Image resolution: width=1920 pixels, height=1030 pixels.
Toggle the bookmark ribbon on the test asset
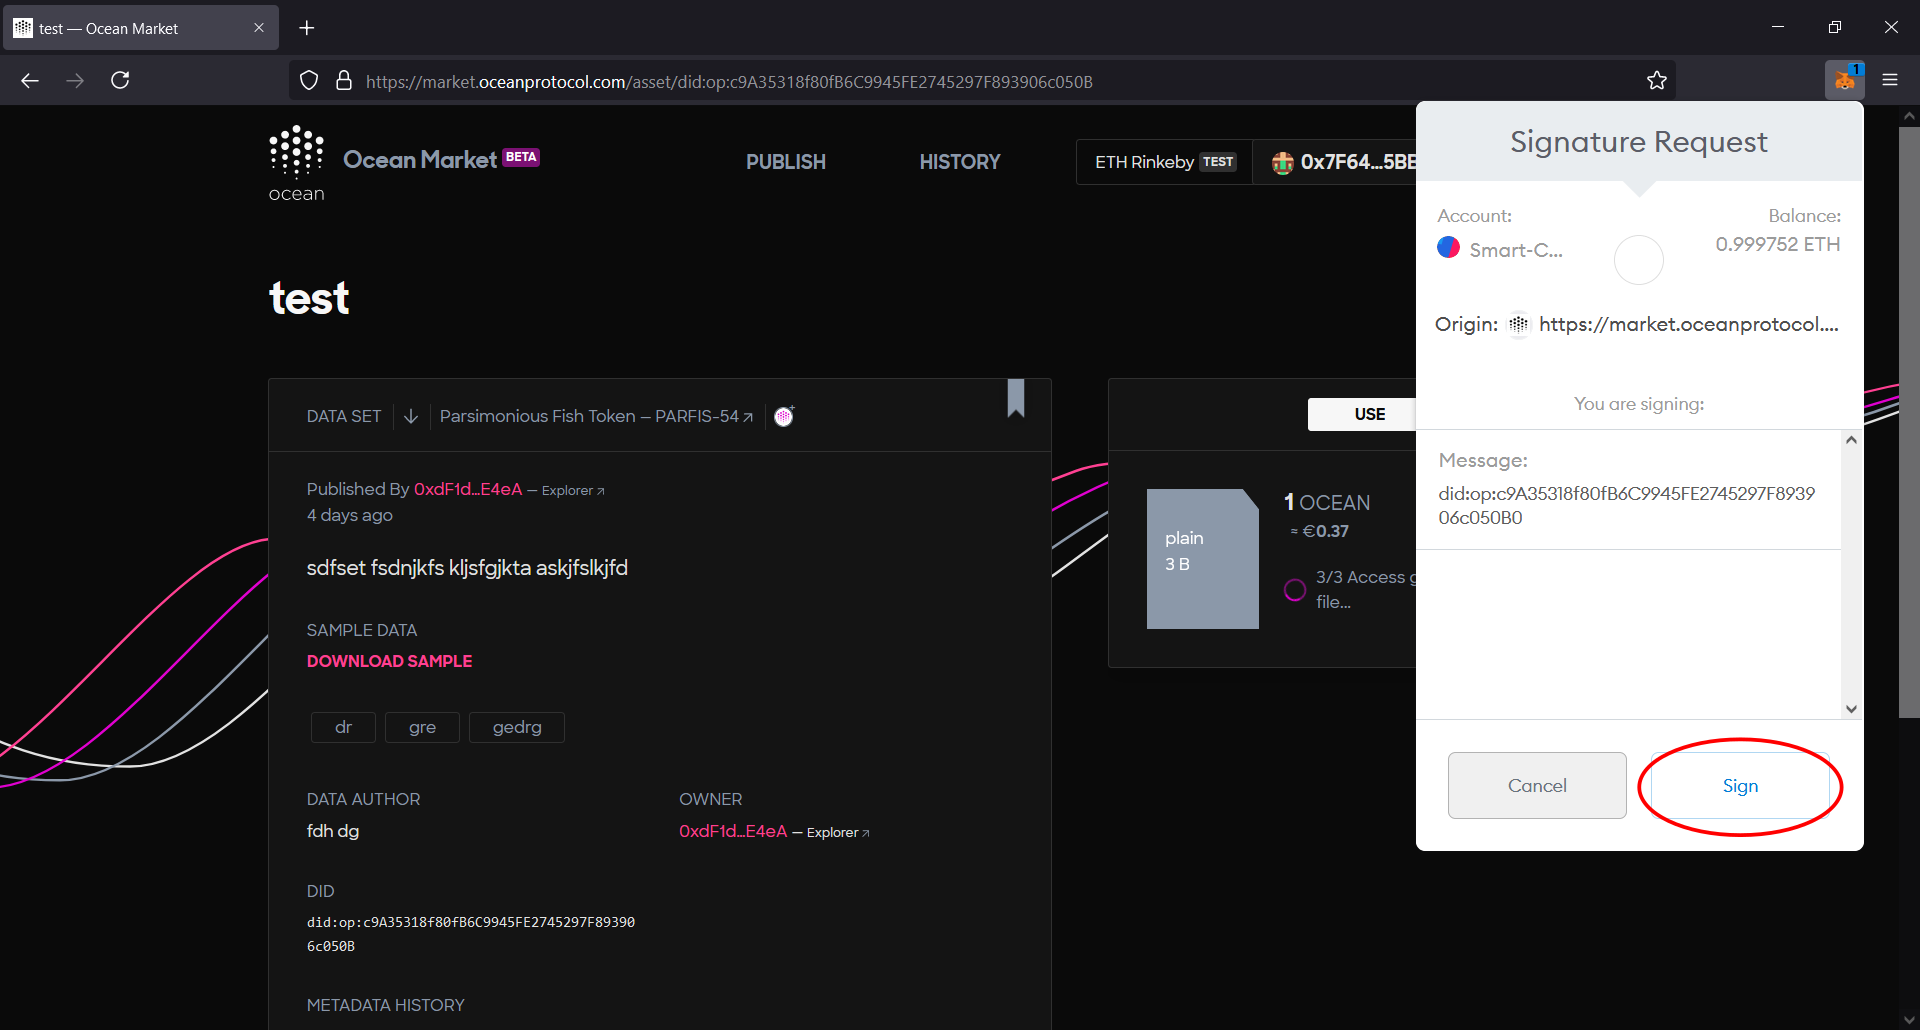click(x=1016, y=398)
